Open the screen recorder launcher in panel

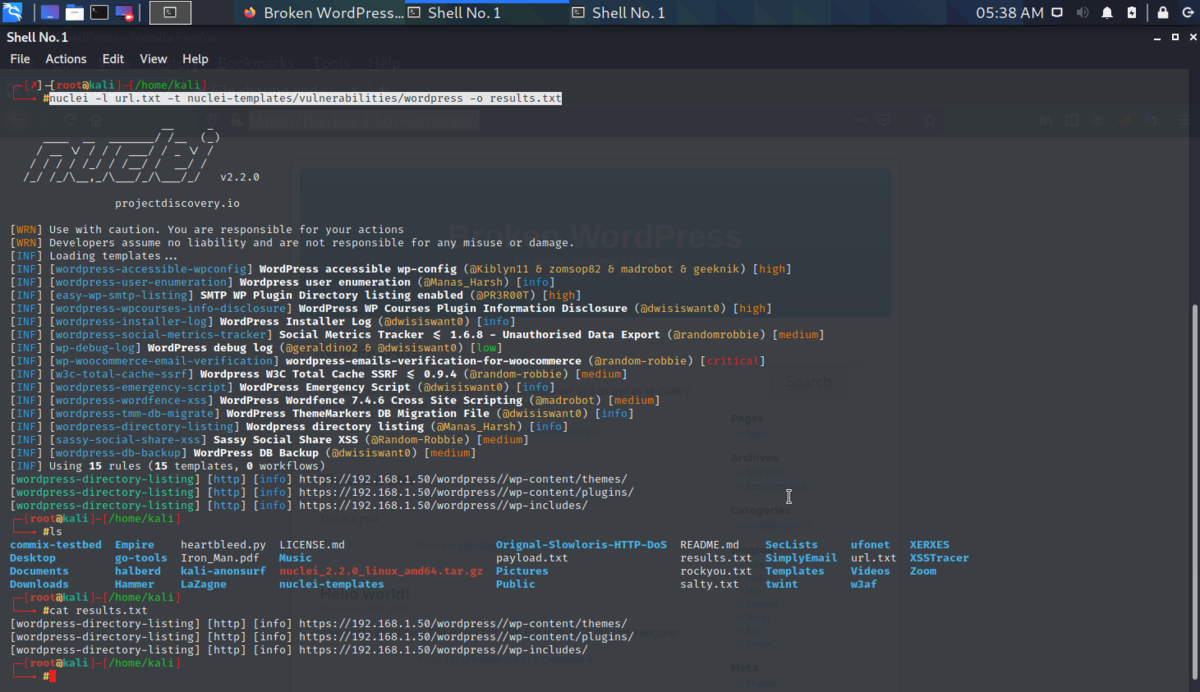click(x=124, y=13)
